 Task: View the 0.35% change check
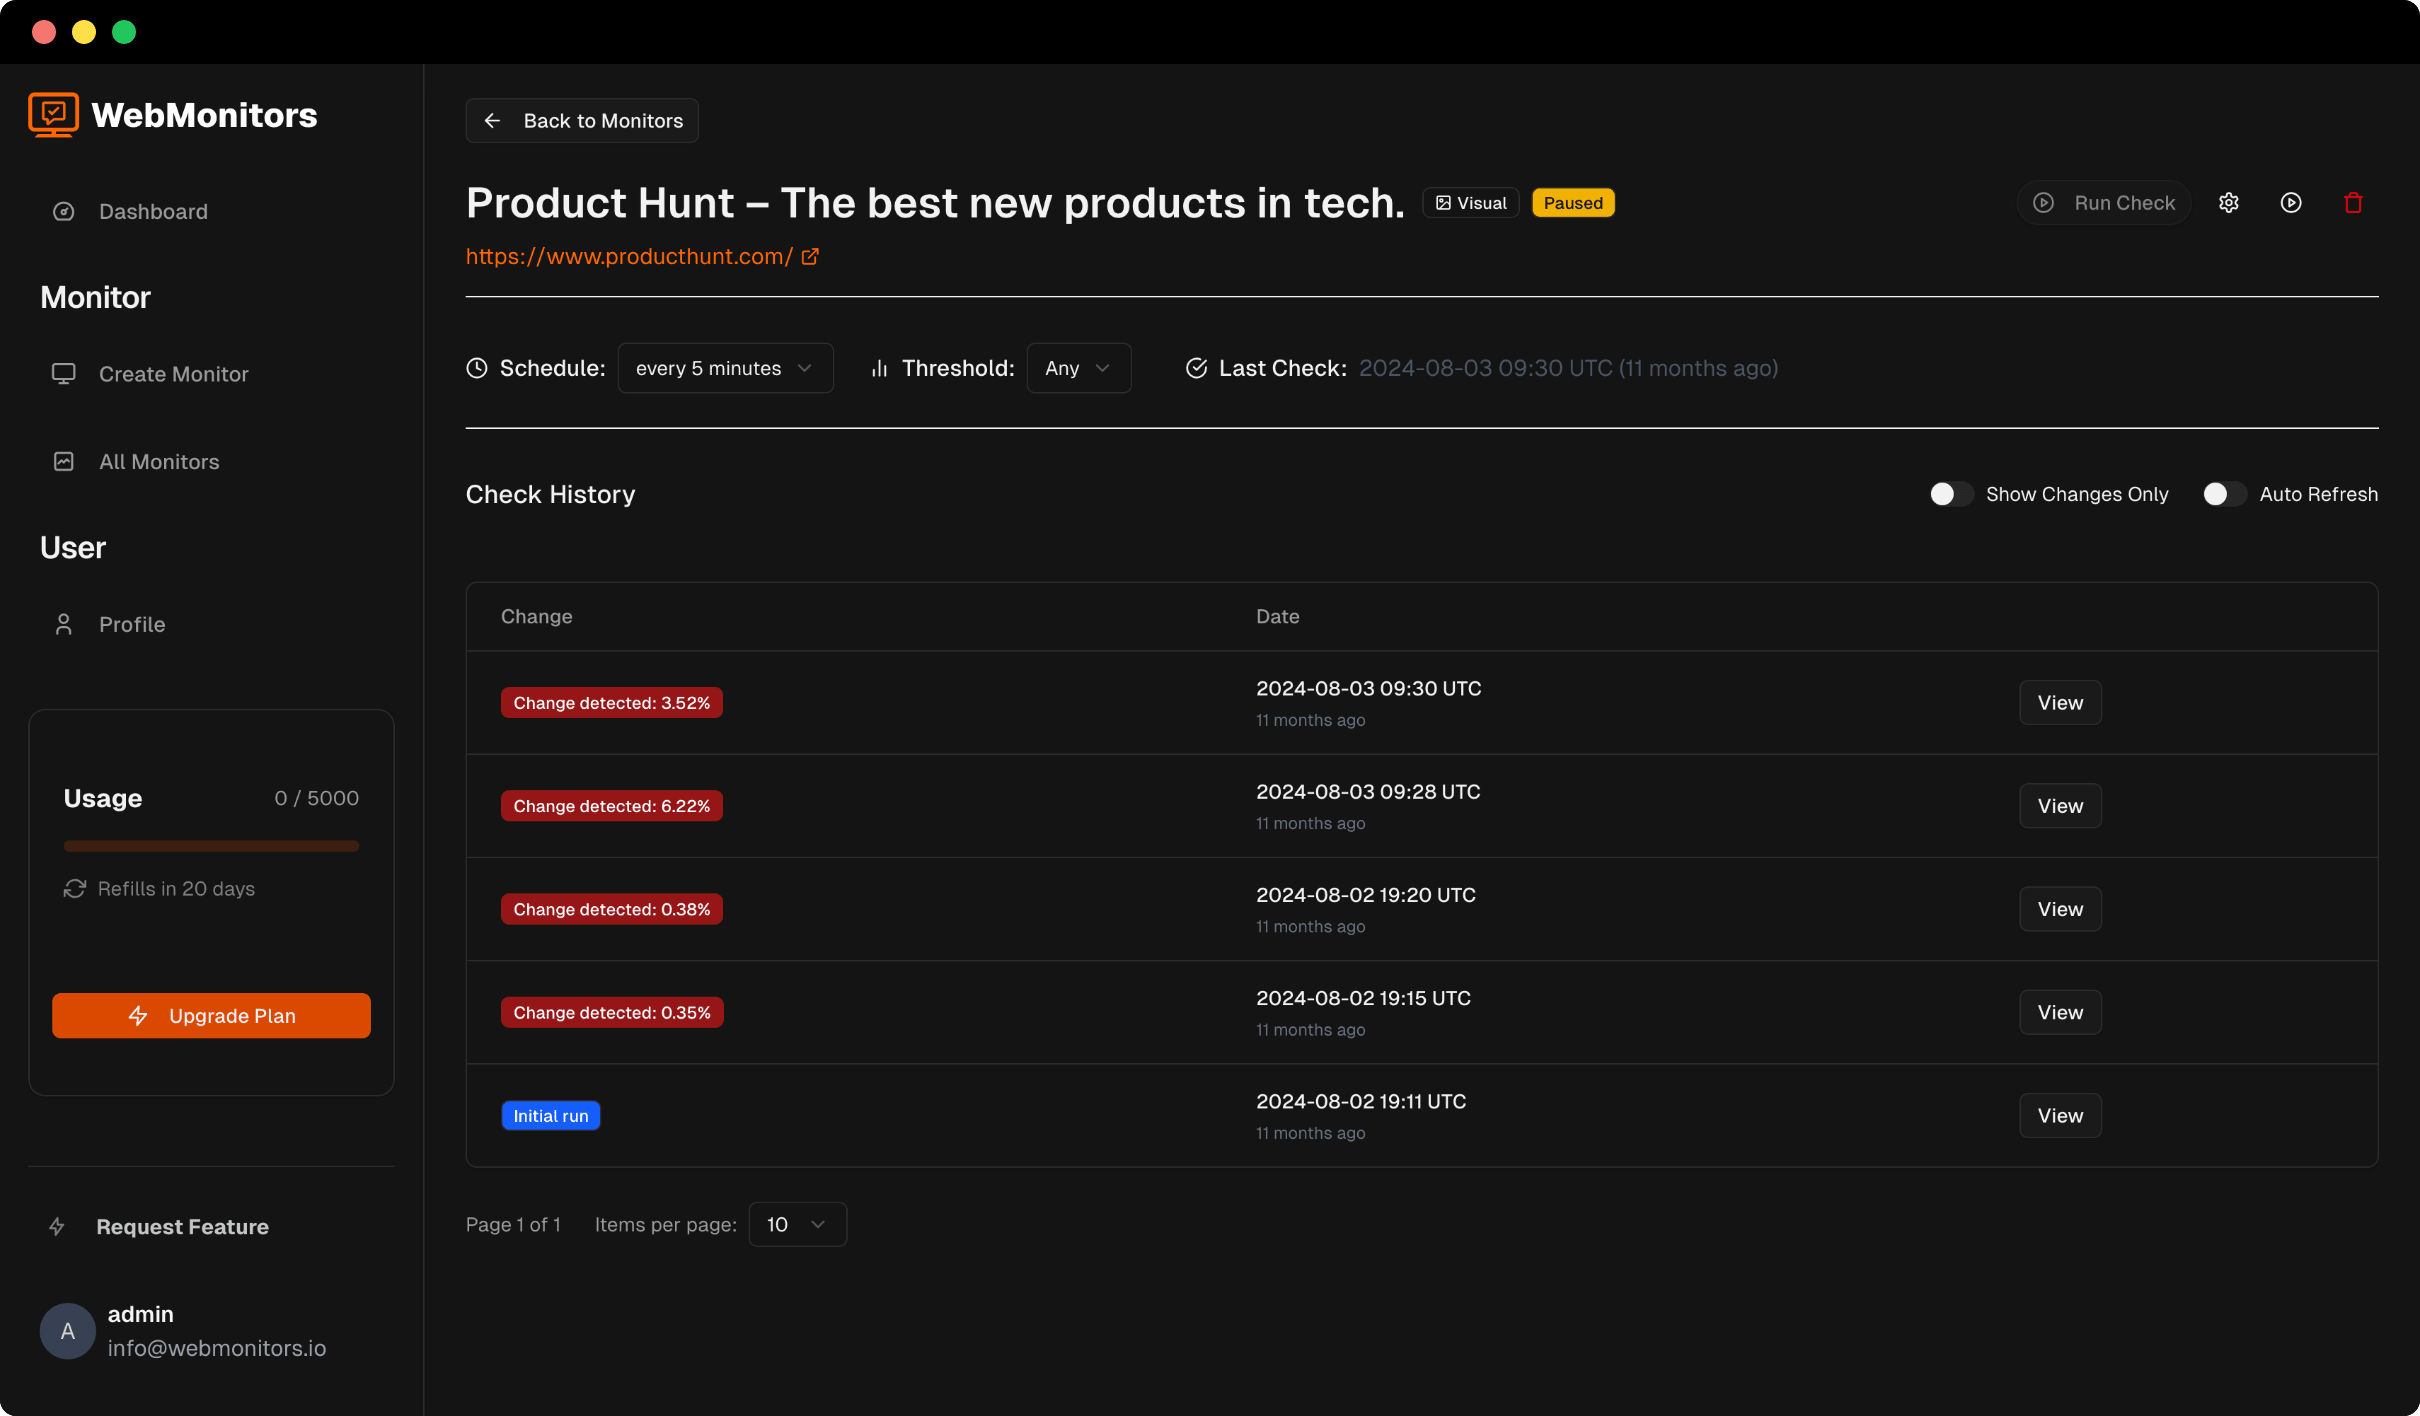pyautogui.click(x=2060, y=1012)
